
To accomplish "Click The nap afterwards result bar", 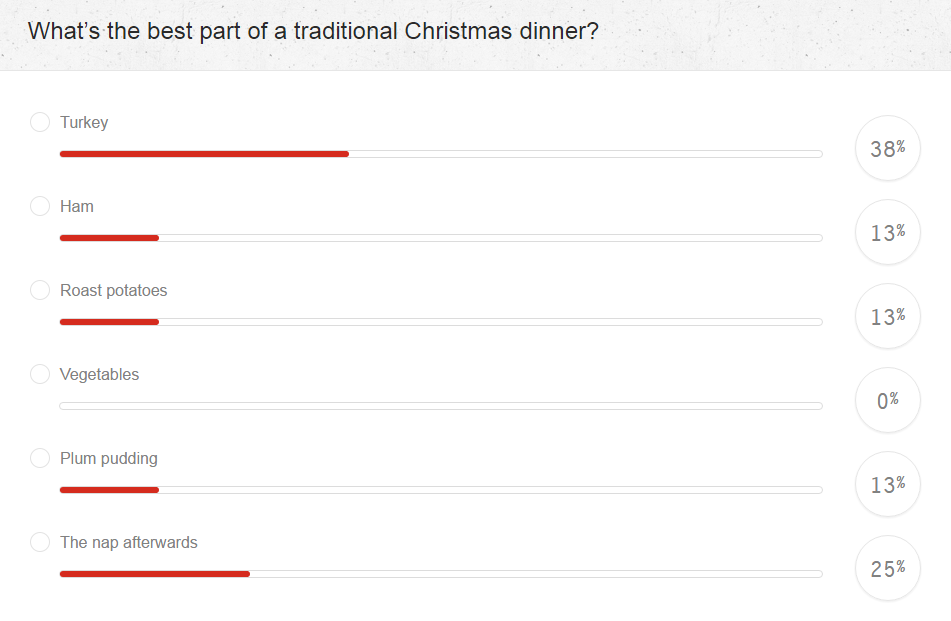I will pos(440,573).
